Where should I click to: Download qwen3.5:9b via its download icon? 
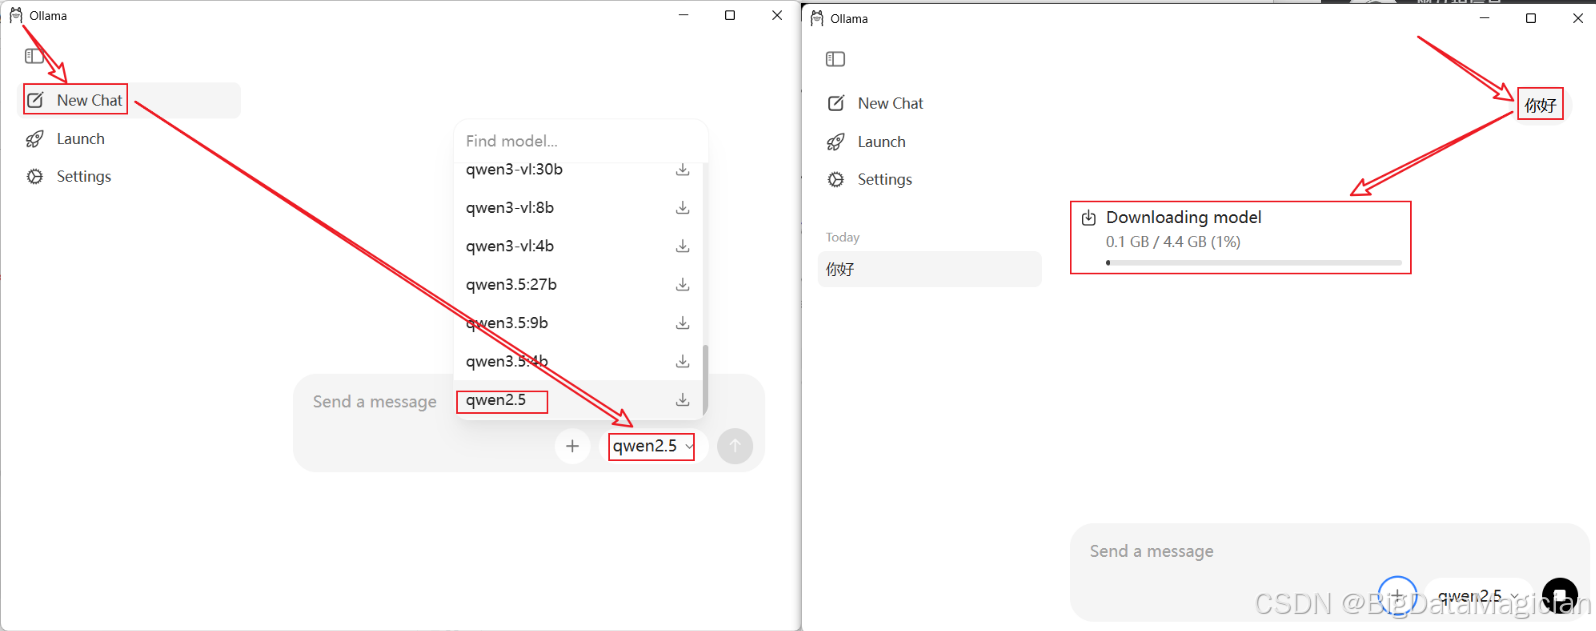tap(683, 323)
